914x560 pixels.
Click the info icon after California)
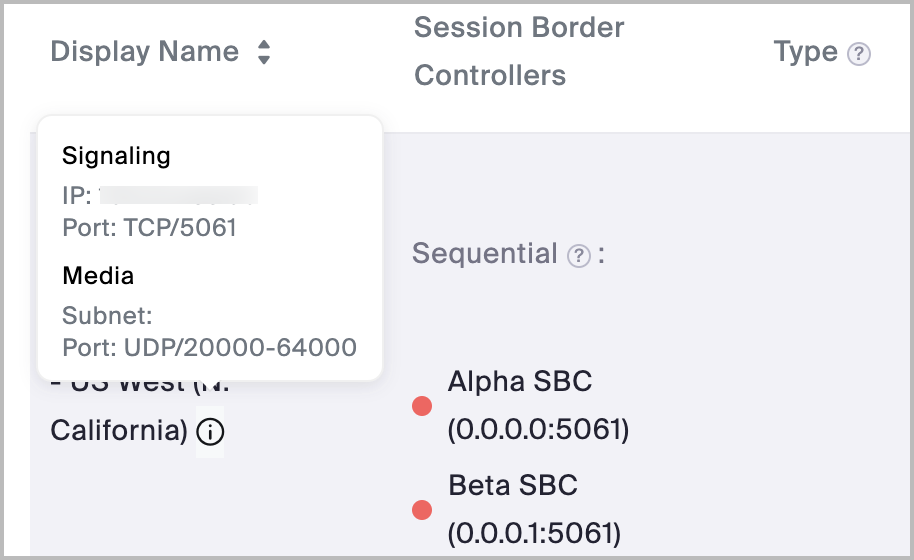pos(210,432)
